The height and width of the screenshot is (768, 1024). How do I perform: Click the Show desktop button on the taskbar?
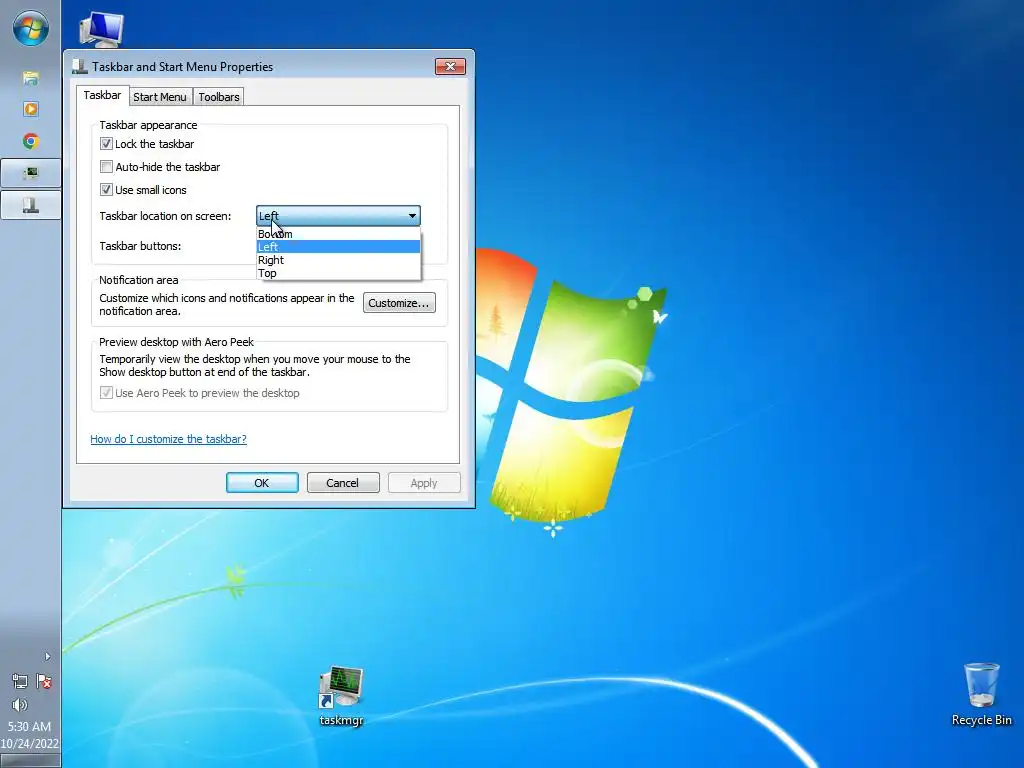point(30,761)
